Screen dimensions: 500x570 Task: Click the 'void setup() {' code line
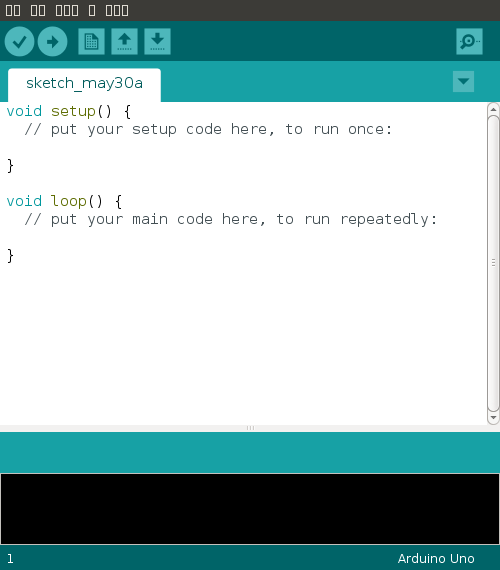coord(69,111)
